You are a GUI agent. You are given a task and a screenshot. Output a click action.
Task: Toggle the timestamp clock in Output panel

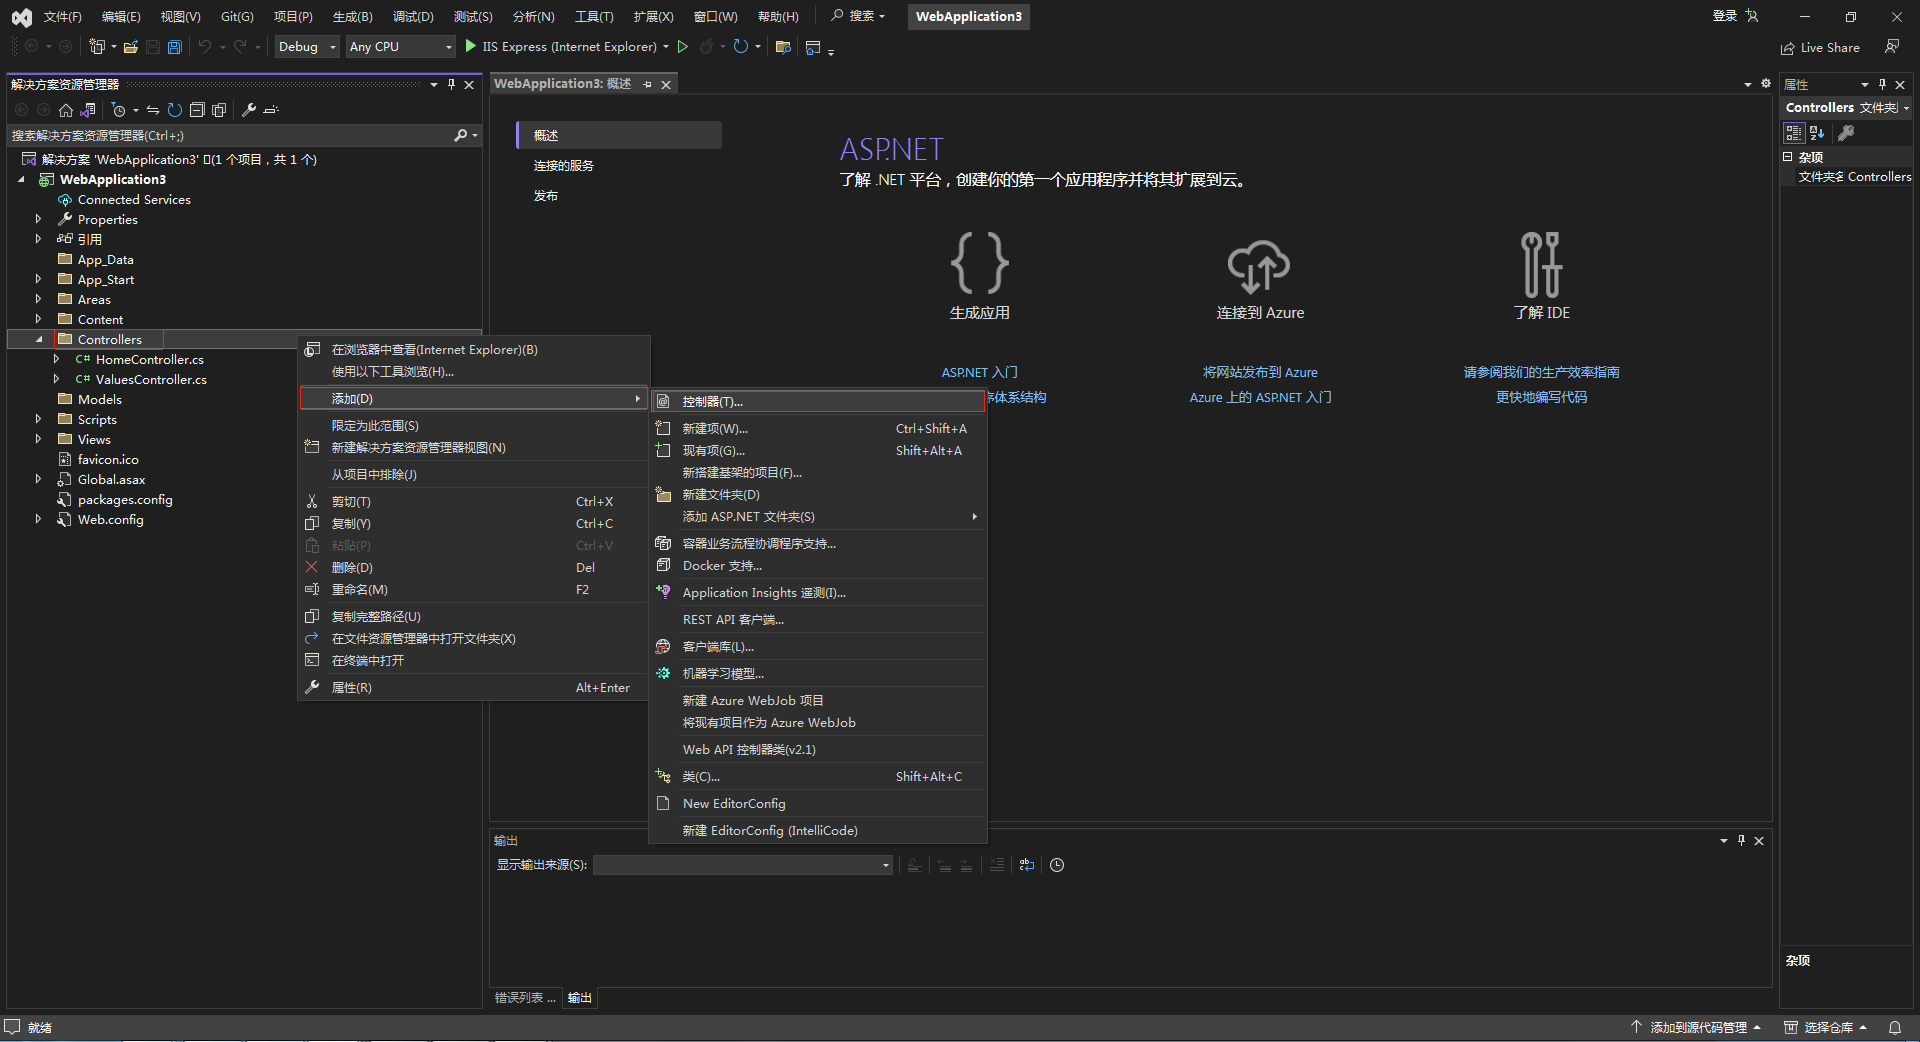click(1057, 865)
